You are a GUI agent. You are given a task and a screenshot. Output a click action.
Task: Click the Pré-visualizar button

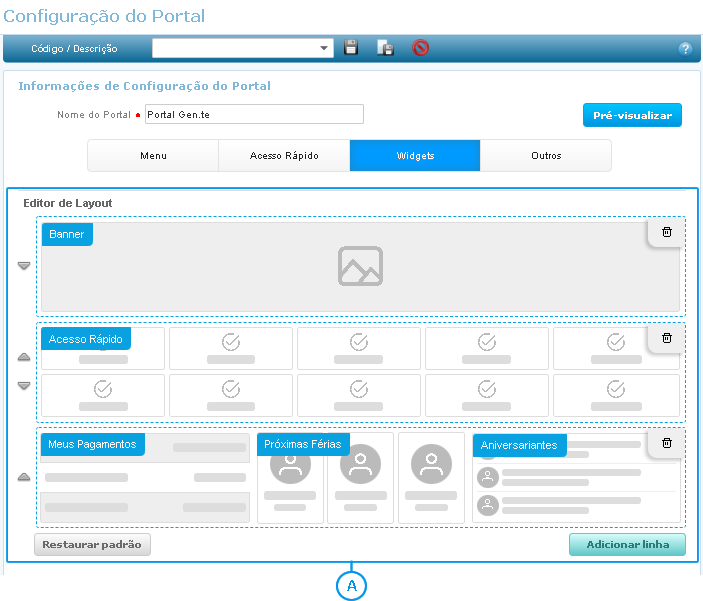(632, 115)
